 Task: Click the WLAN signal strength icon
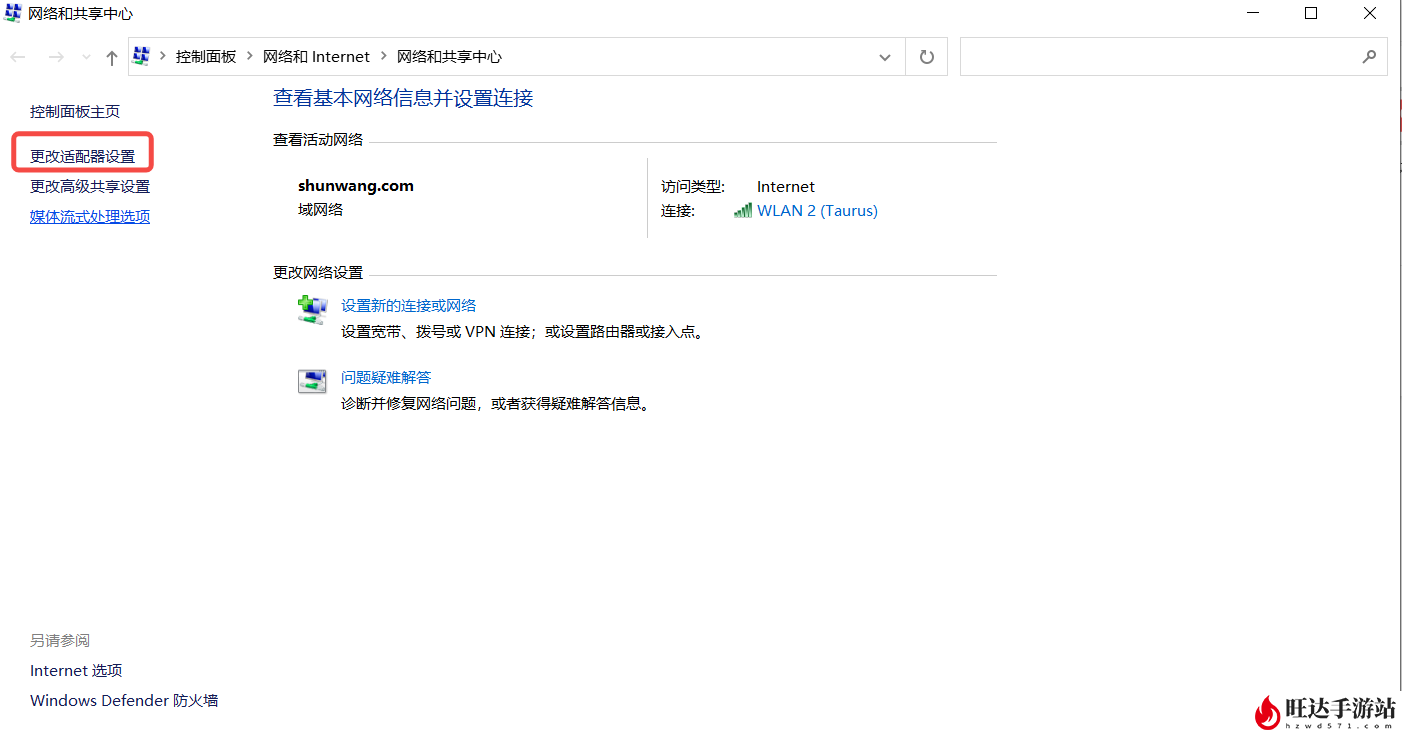click(x=743, y=210)
